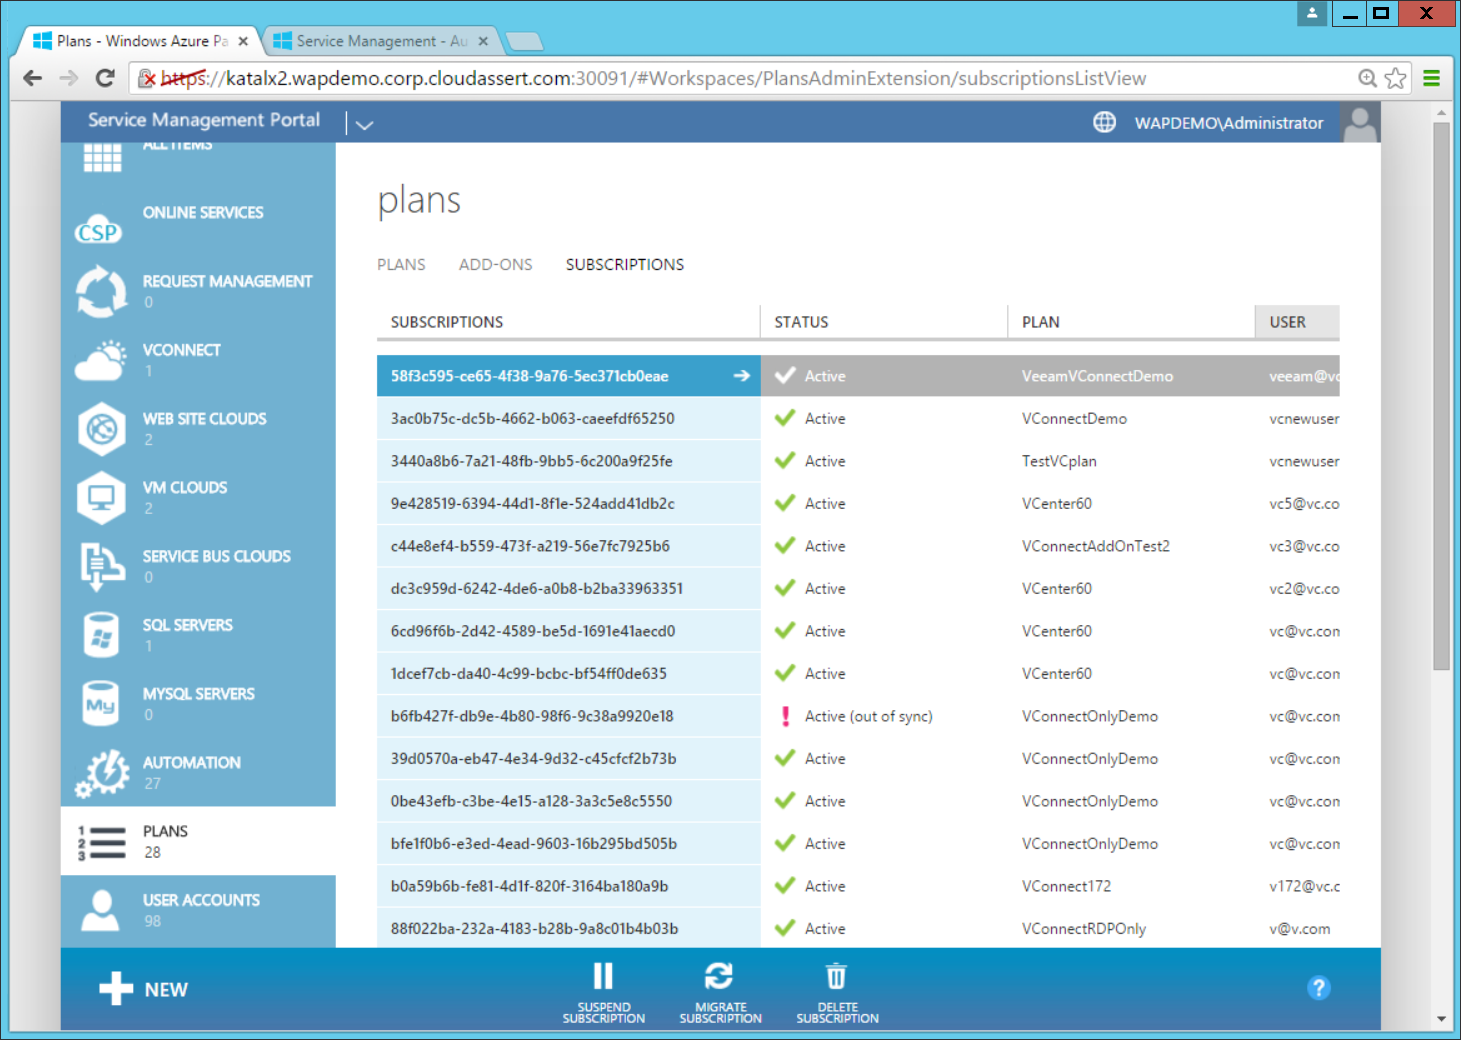Click the page vertical scrollbar down arrow
The image size is (1461, 1040).
coord(1441,1019)
